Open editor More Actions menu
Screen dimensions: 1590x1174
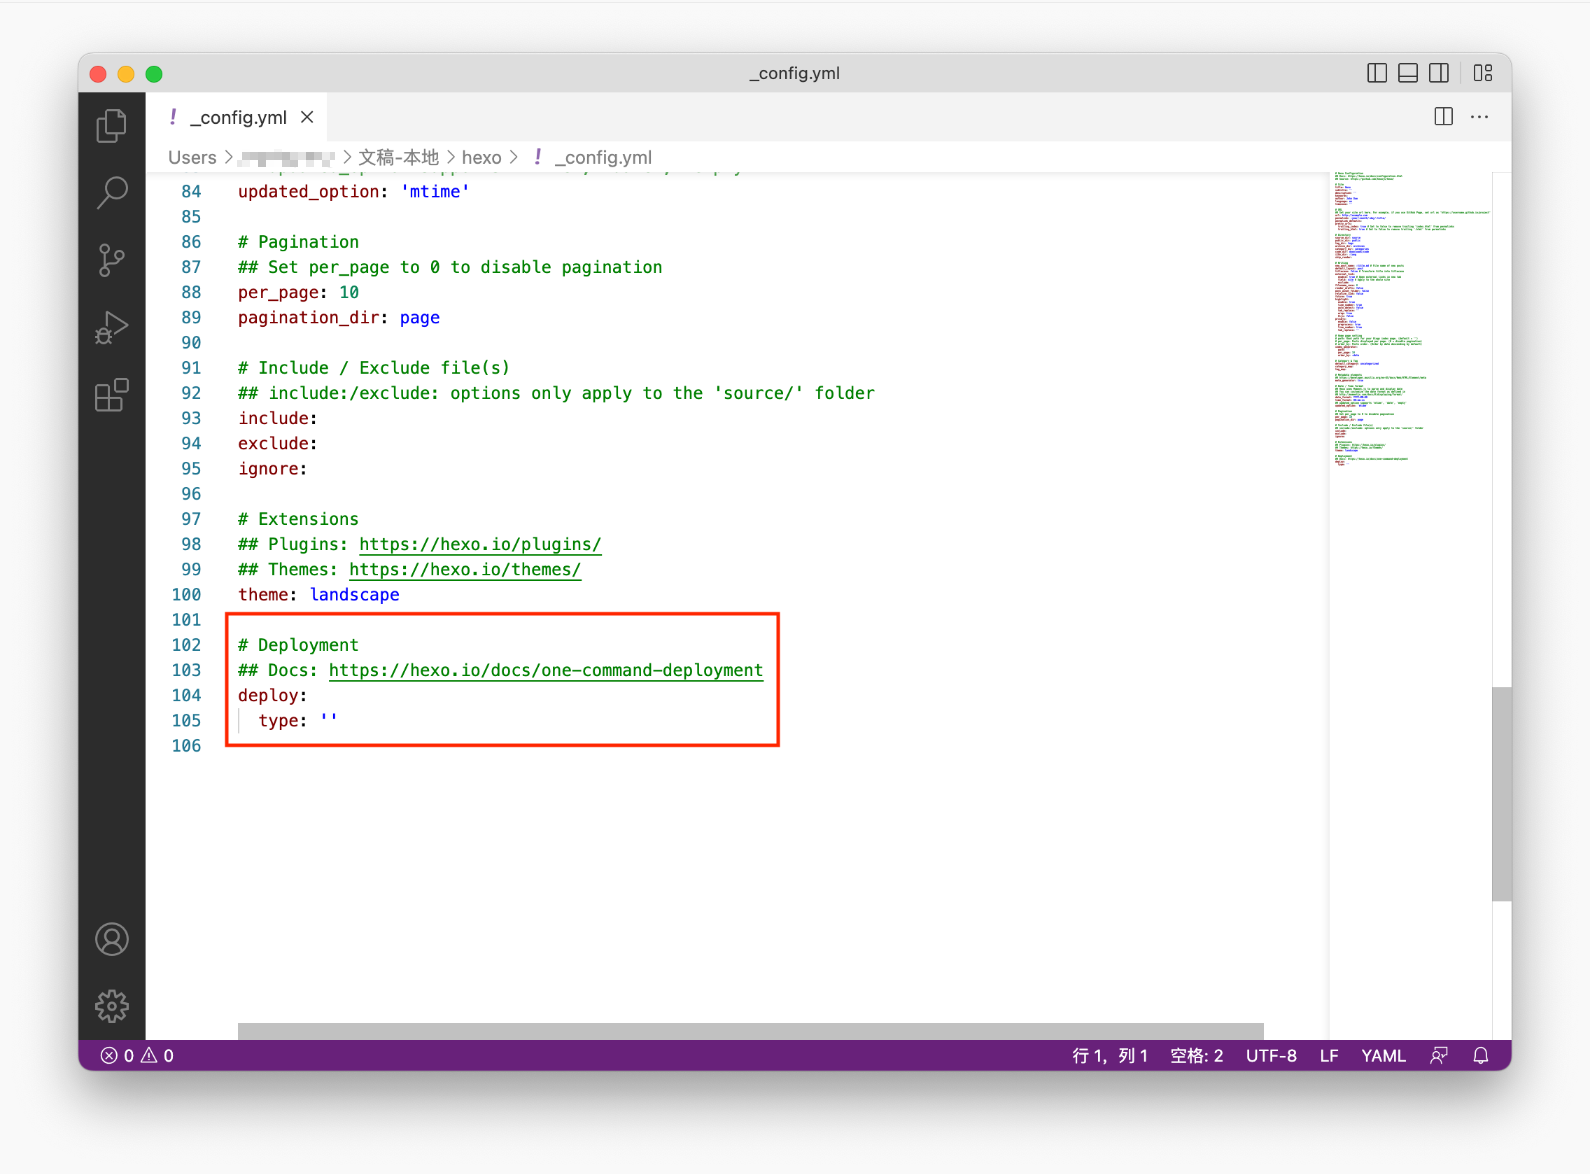point(1480,117)
